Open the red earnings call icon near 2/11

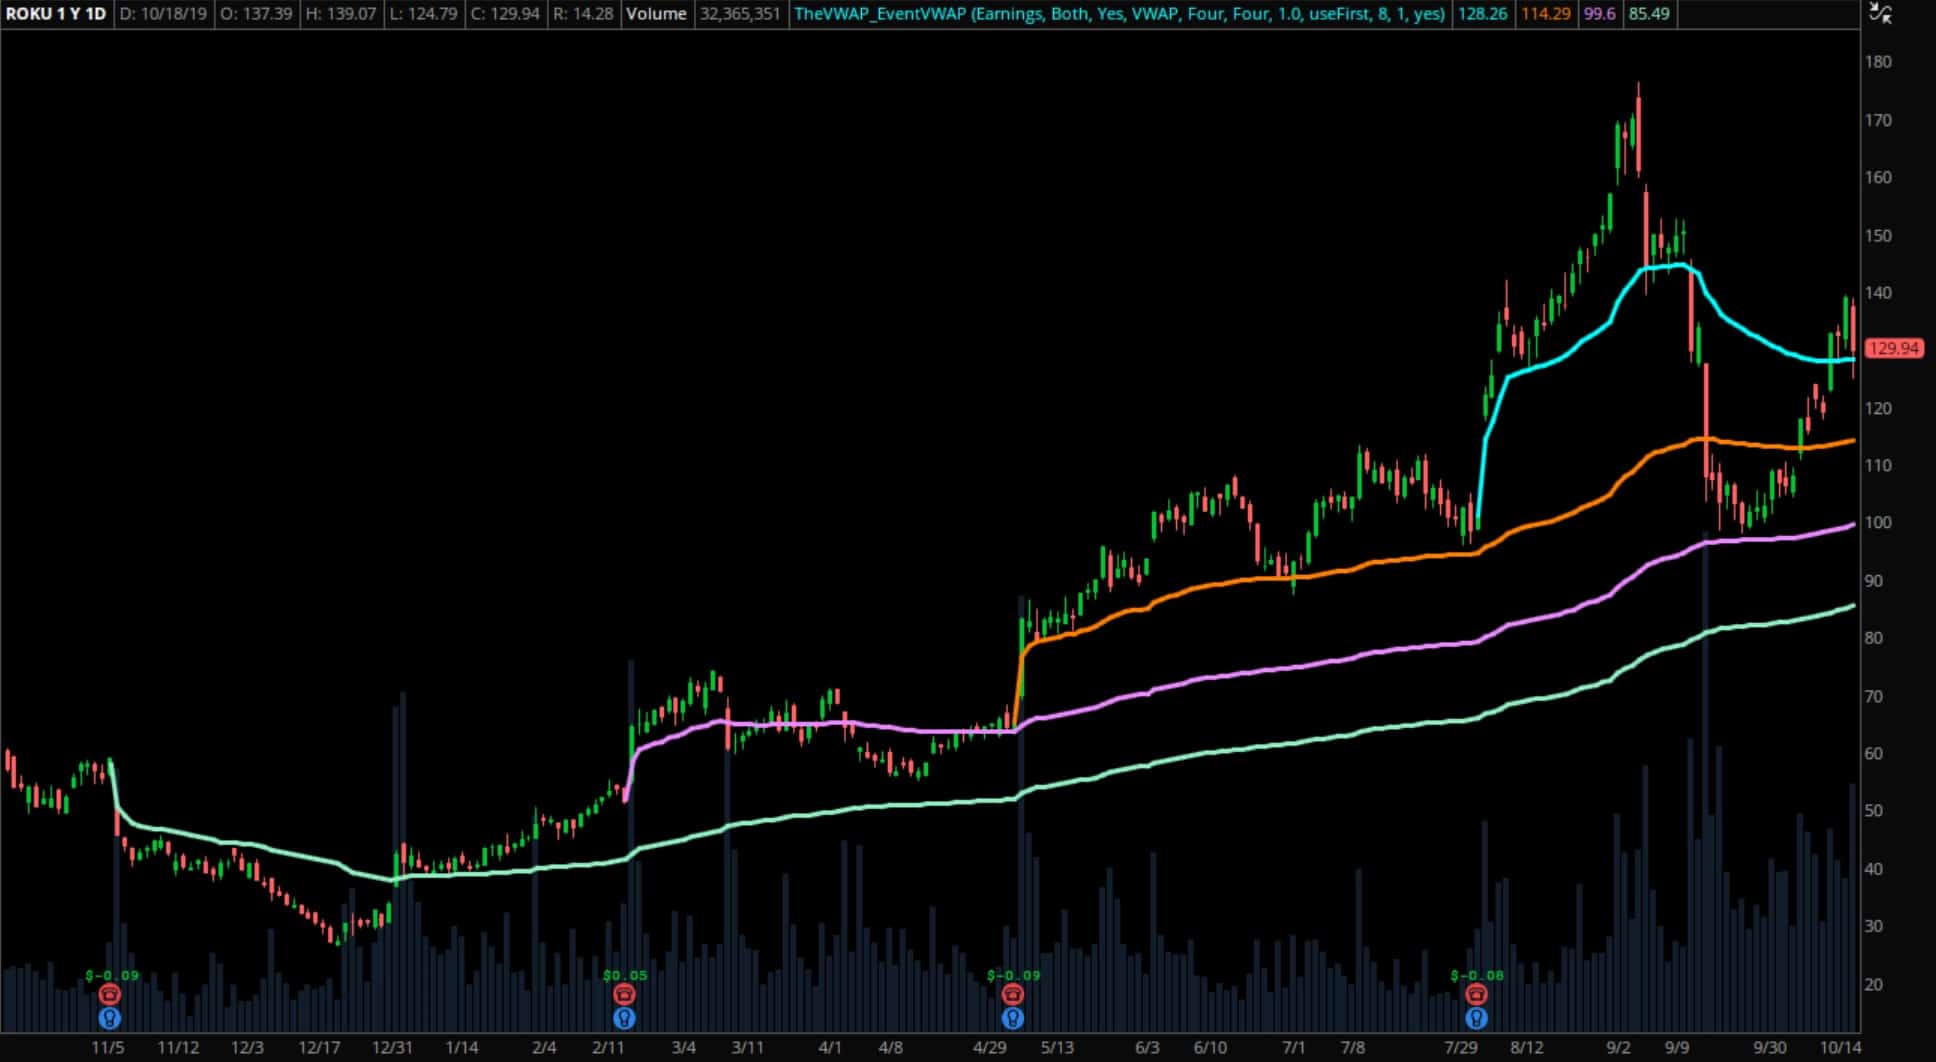coord(625,994)
